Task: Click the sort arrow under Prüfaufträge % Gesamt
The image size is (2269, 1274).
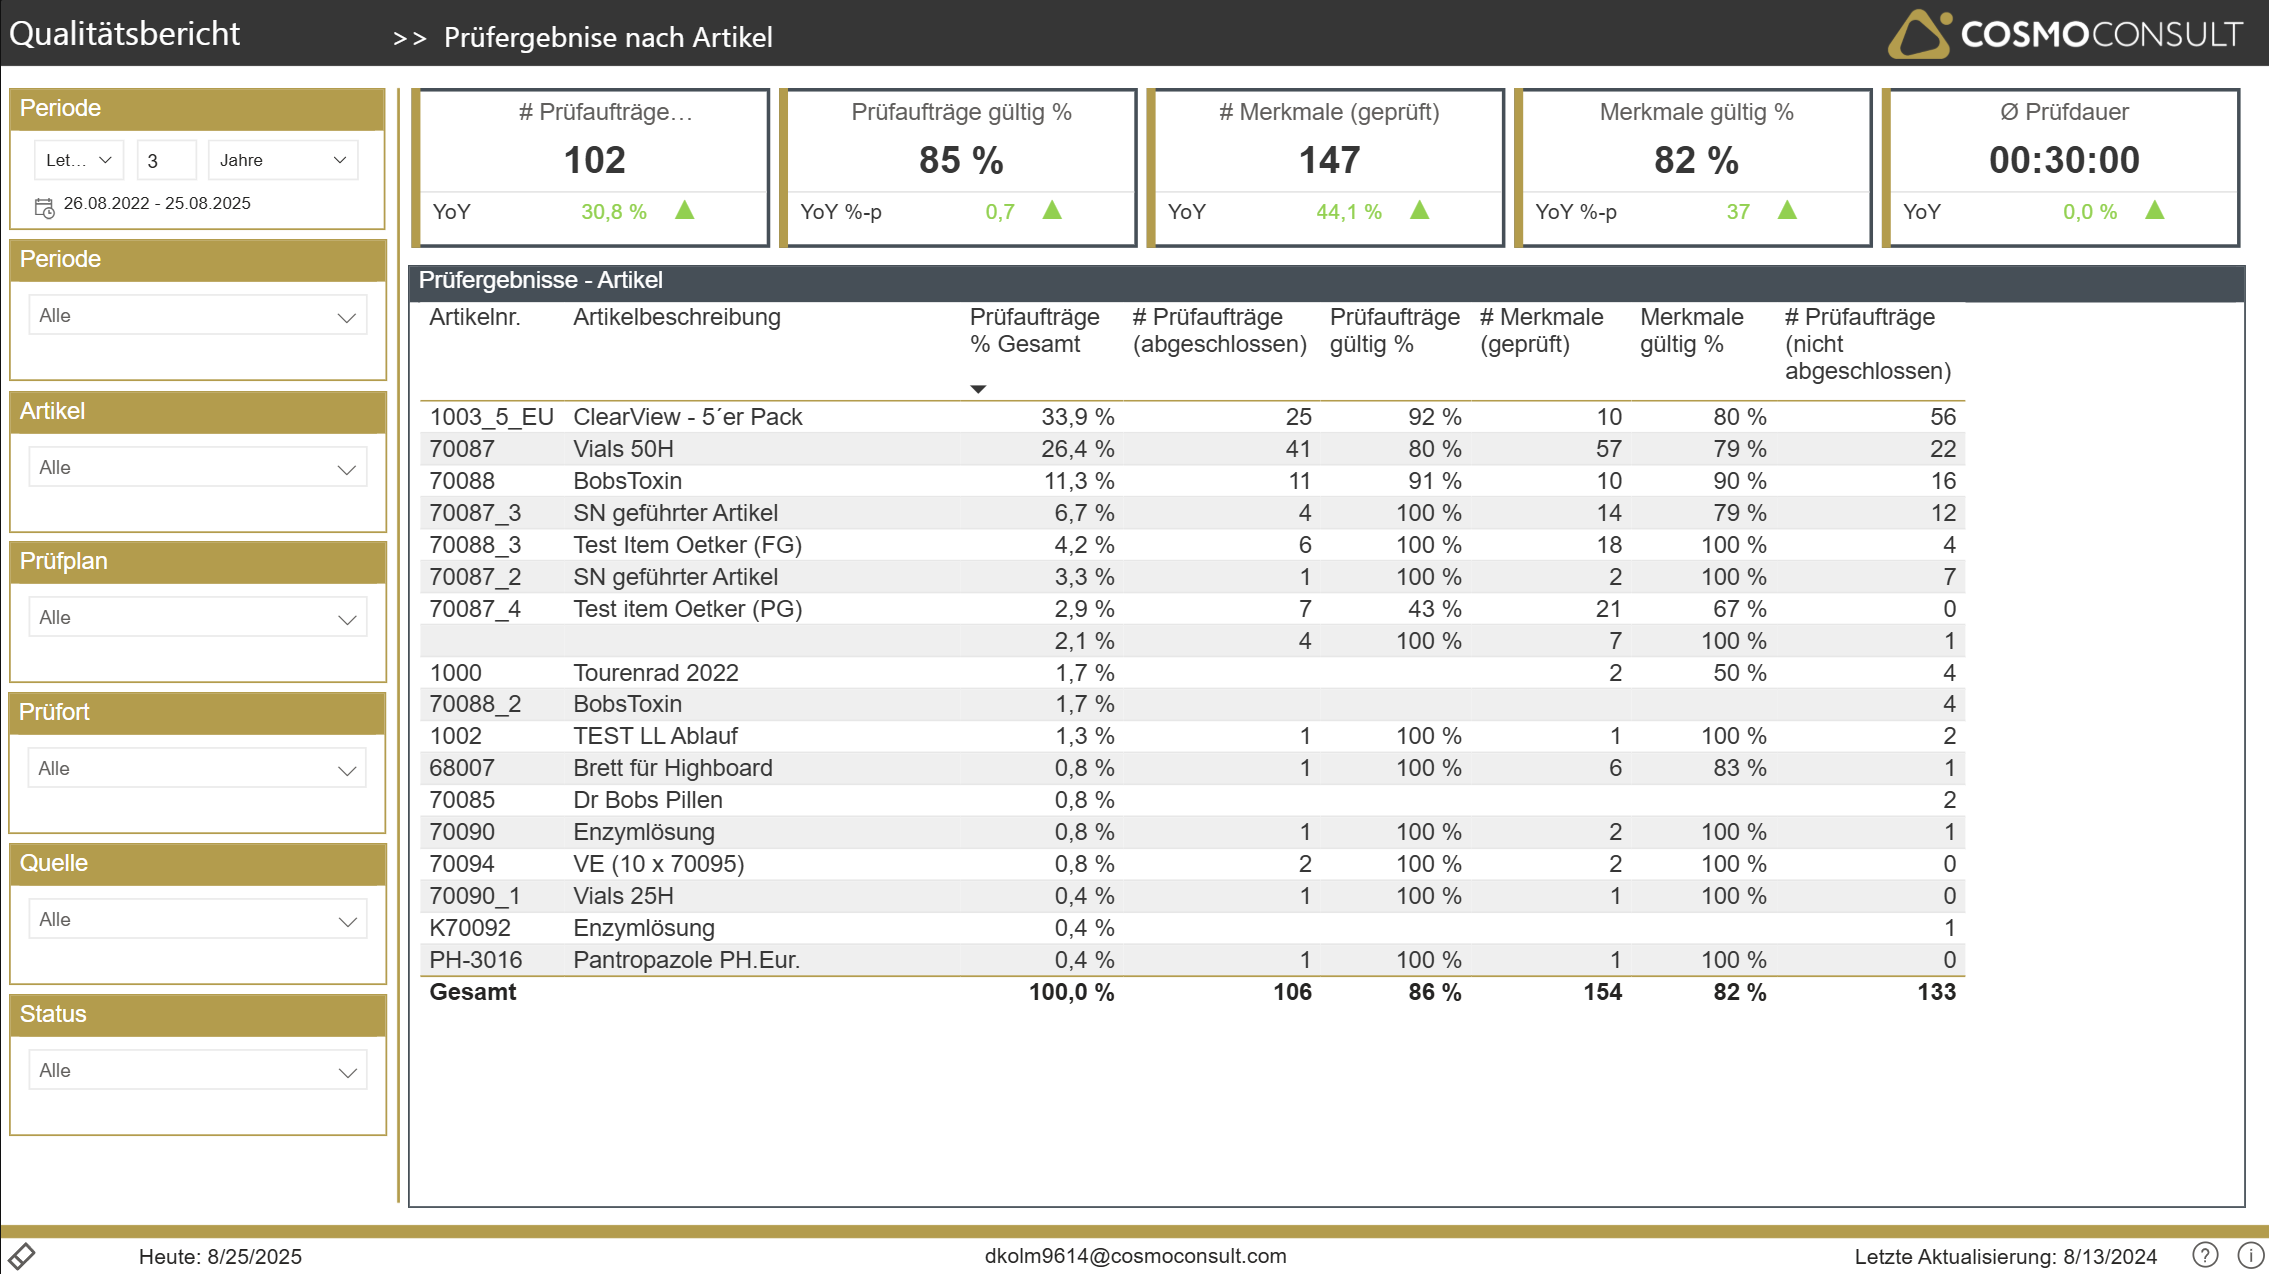Action: click(x=978, y=389)
